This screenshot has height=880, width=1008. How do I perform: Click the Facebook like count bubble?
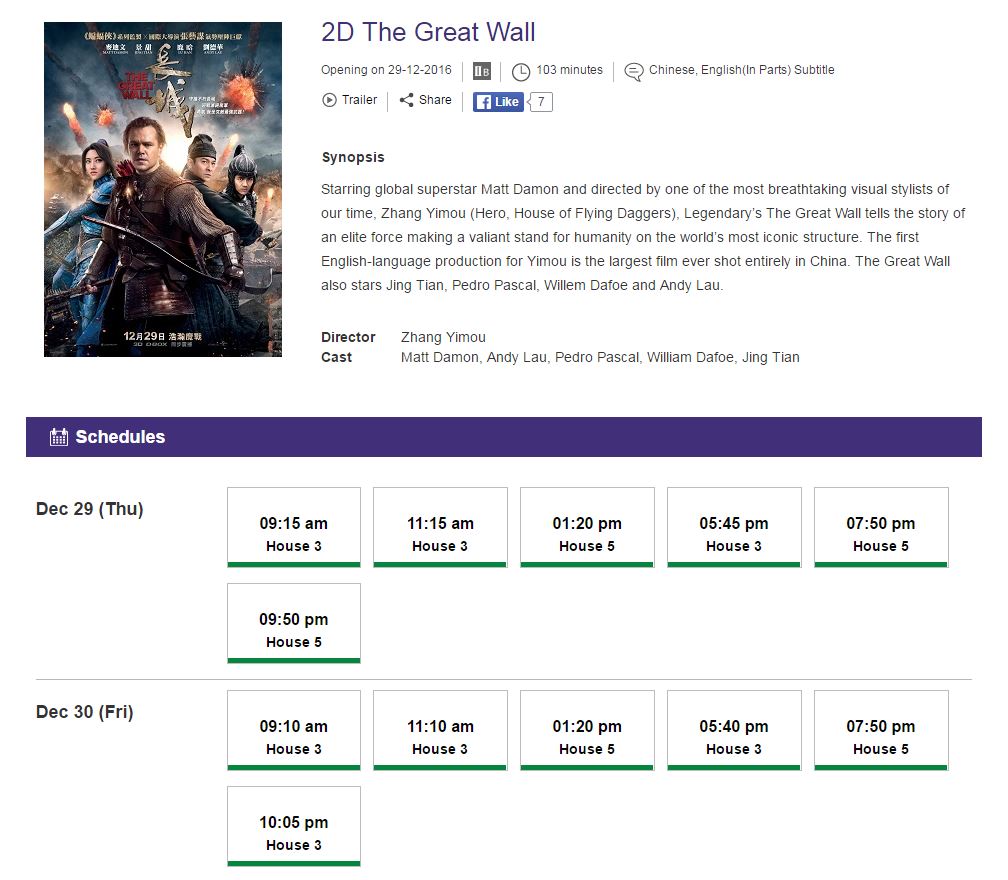pyautogui.click(x=541, y=101)
